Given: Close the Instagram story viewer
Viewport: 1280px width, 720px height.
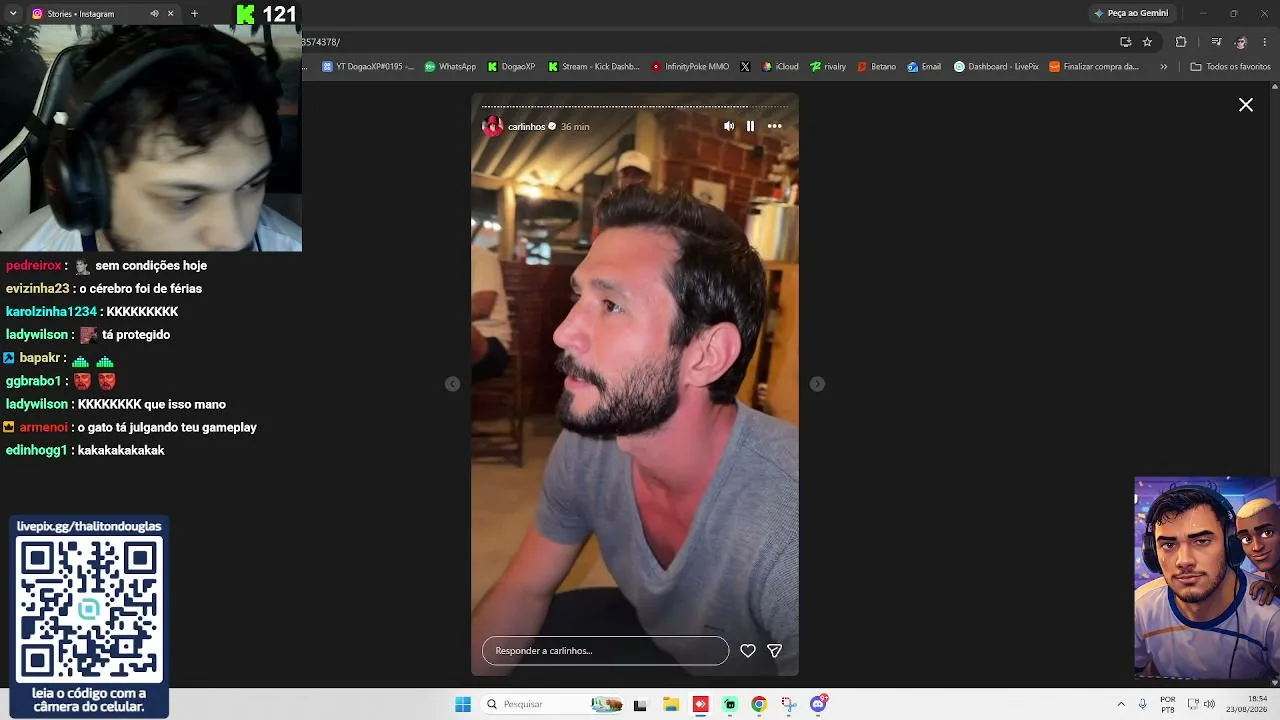Looking at the screenshot, I should (x=1246, y=105).
